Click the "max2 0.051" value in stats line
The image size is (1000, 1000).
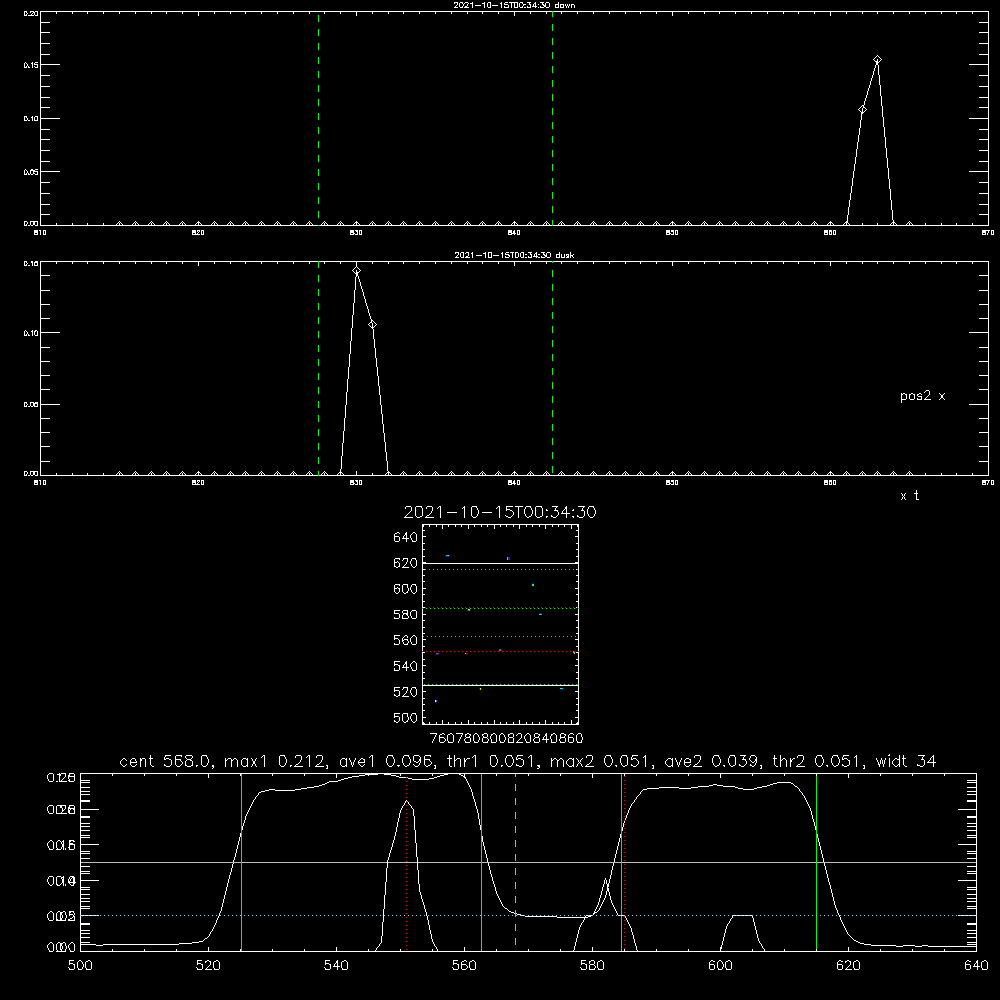(x=598, y=761)
